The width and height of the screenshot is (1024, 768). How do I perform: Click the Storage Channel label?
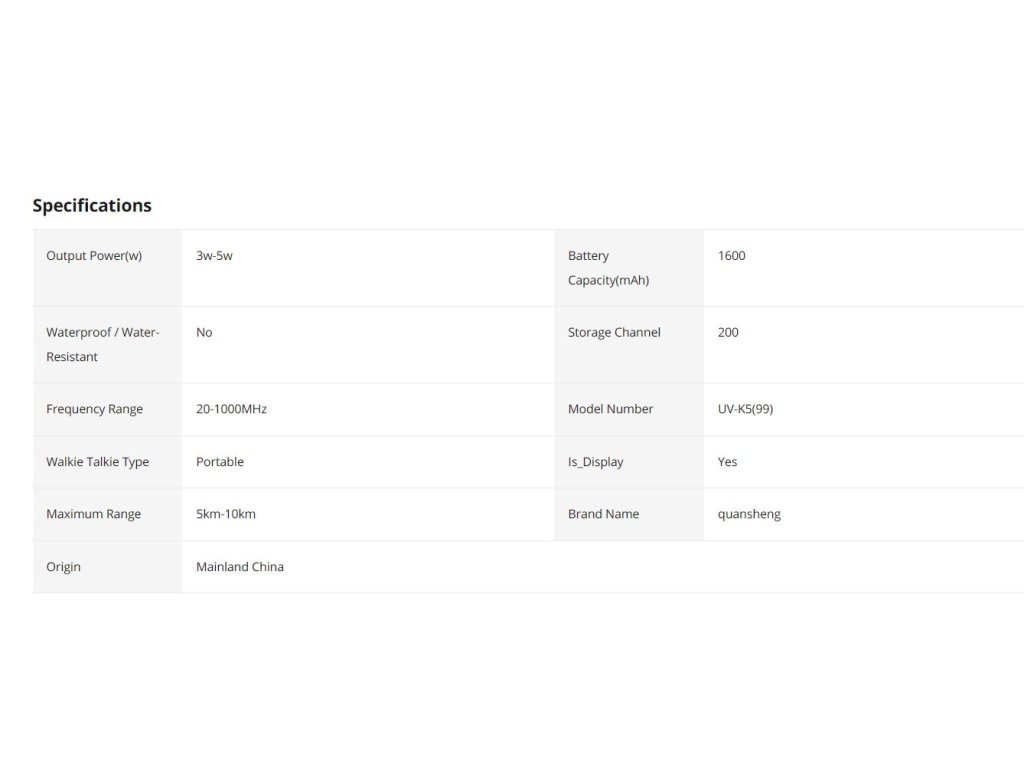(614, 333)
